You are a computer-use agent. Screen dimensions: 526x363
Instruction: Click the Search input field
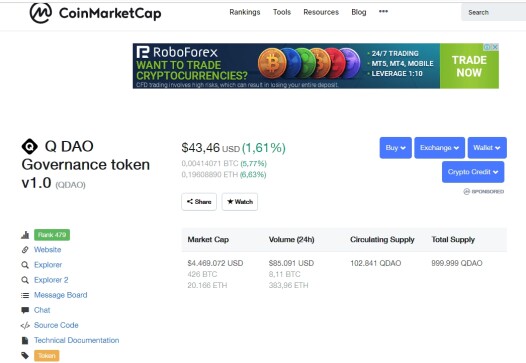(x=493, y=12)
